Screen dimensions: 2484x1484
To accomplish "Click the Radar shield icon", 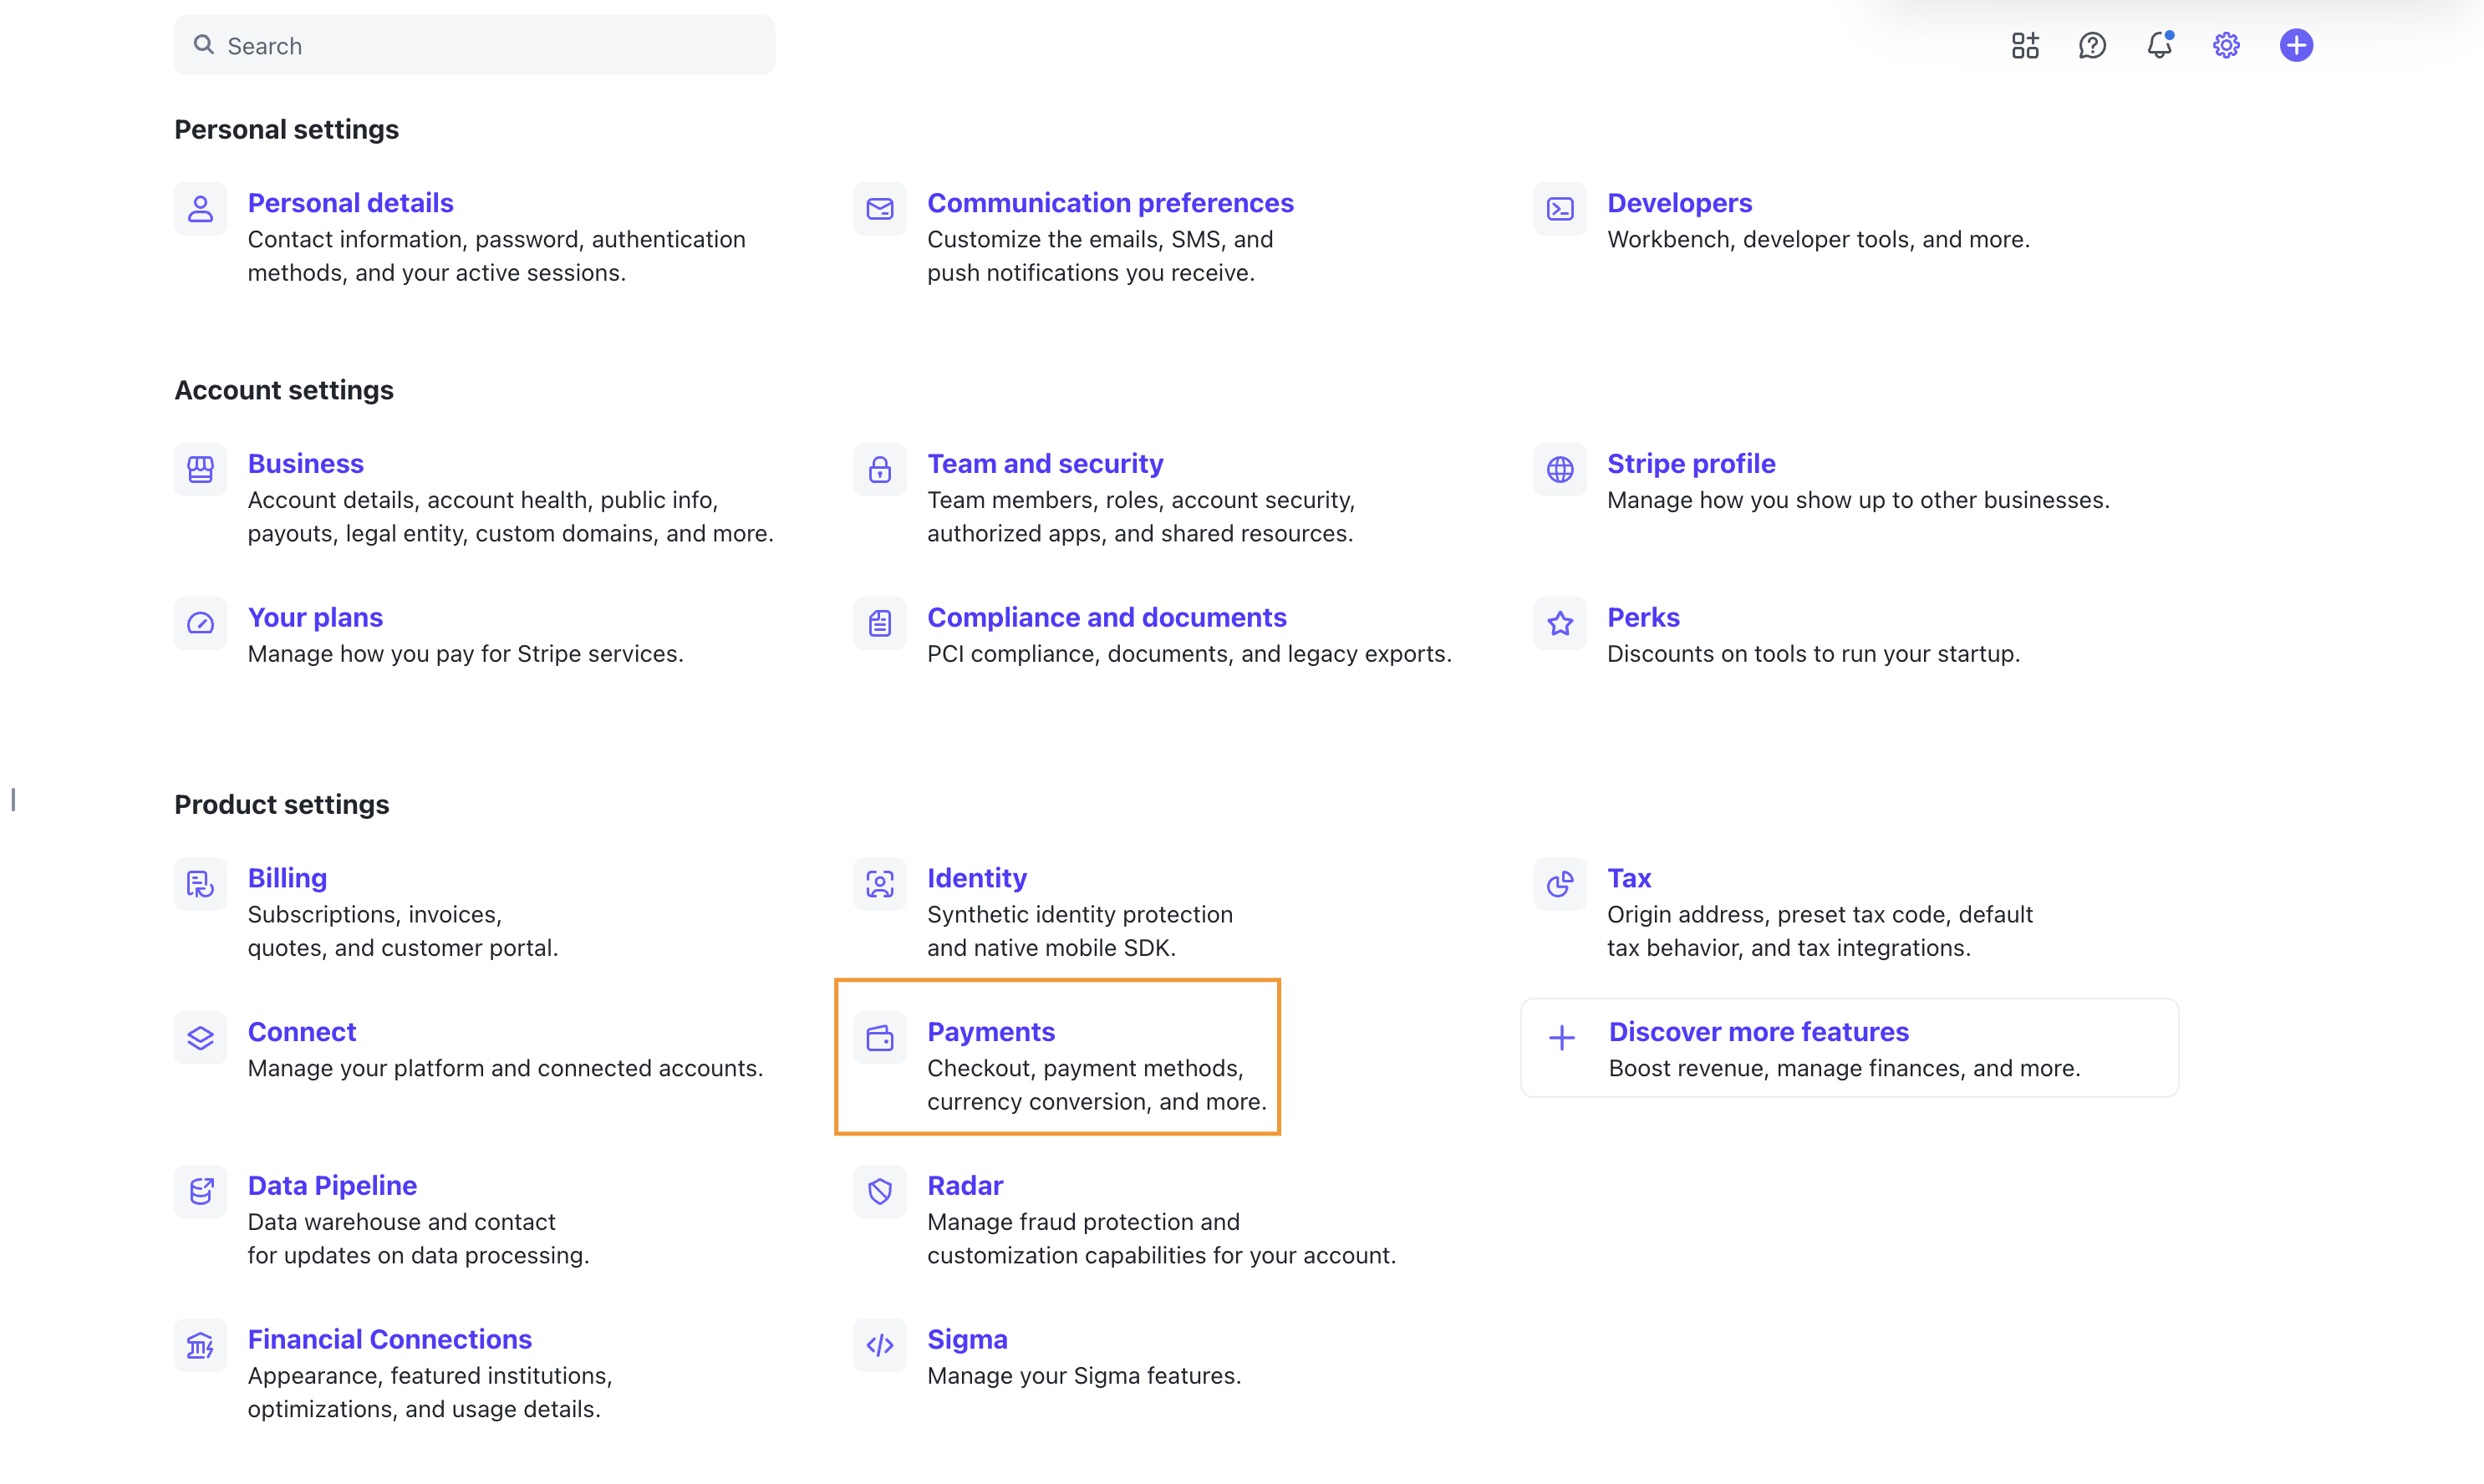I will [879, 1191].
